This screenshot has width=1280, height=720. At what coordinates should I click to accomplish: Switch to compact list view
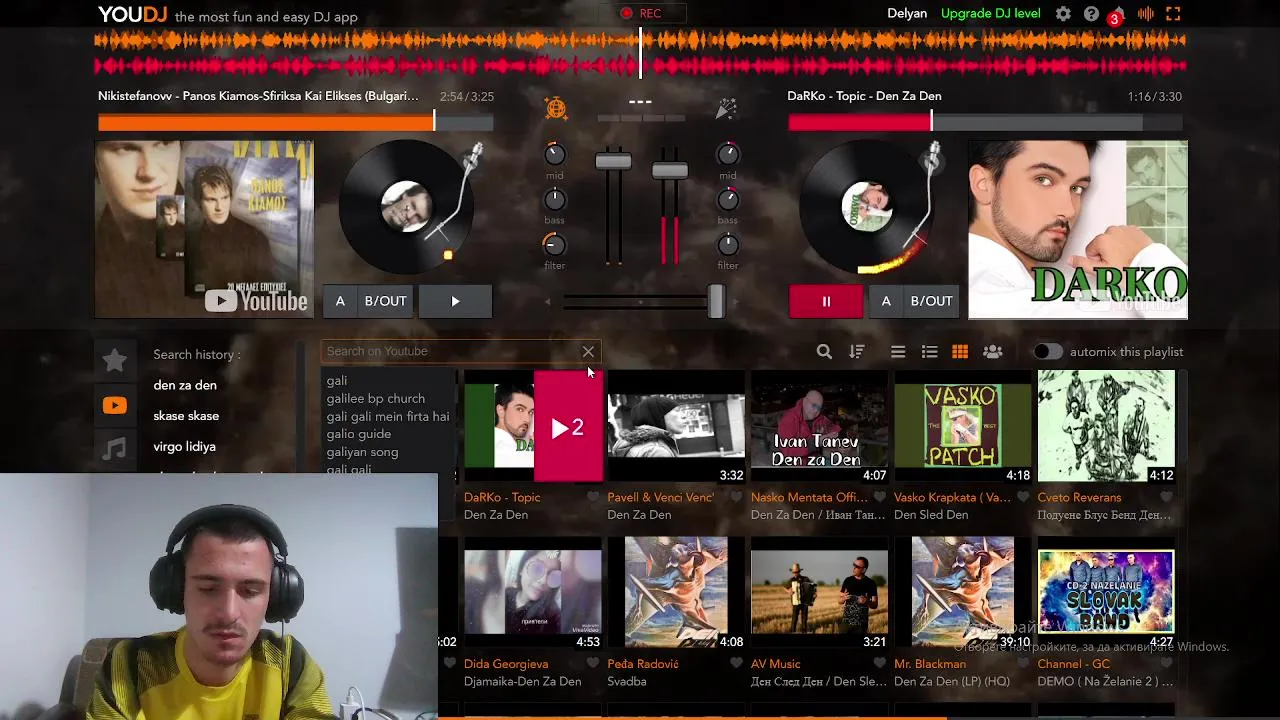point(898,352)
